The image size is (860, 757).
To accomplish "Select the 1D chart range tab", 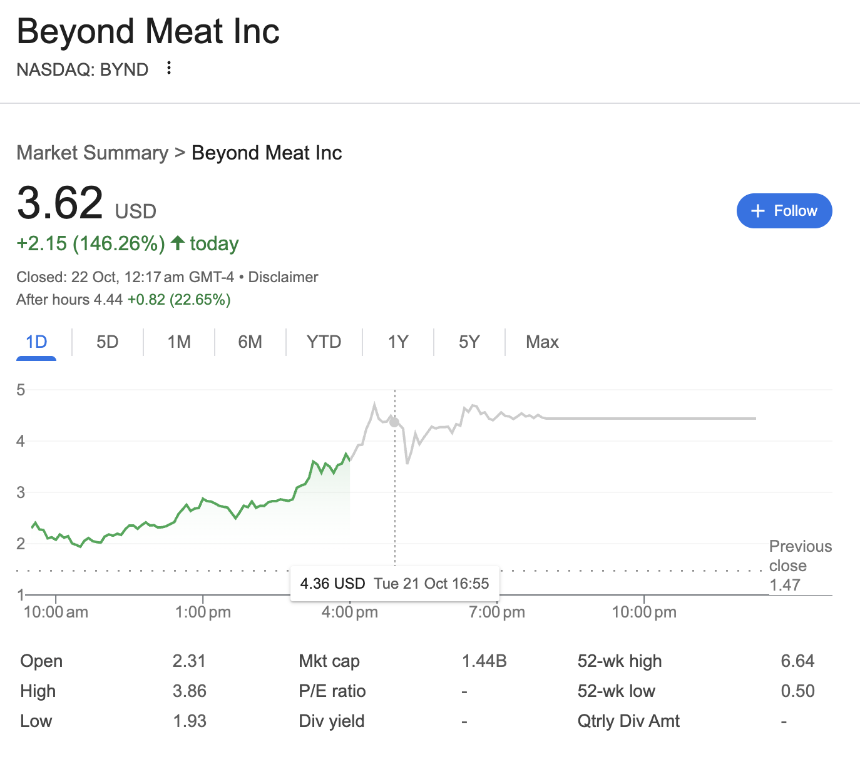I will (36, 342).
